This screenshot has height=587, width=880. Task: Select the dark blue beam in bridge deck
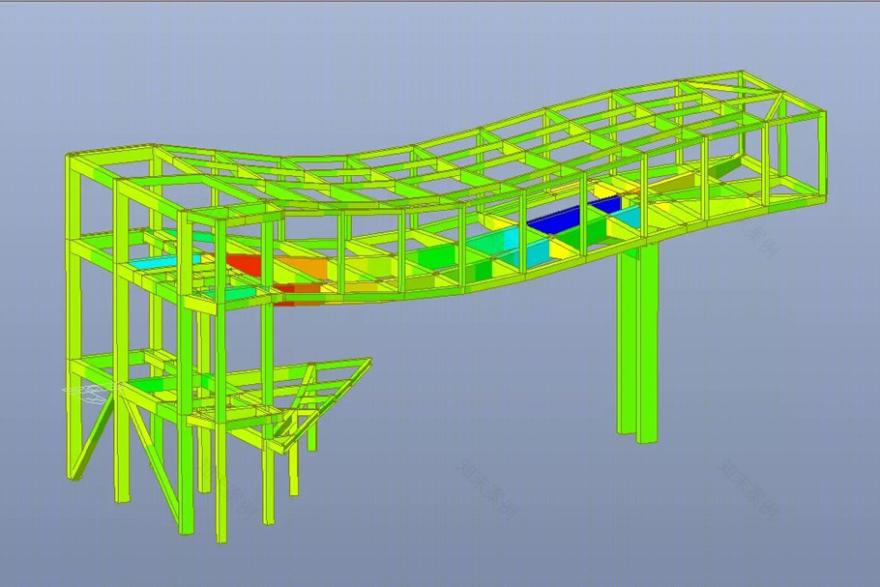click(x=568, y=218)
